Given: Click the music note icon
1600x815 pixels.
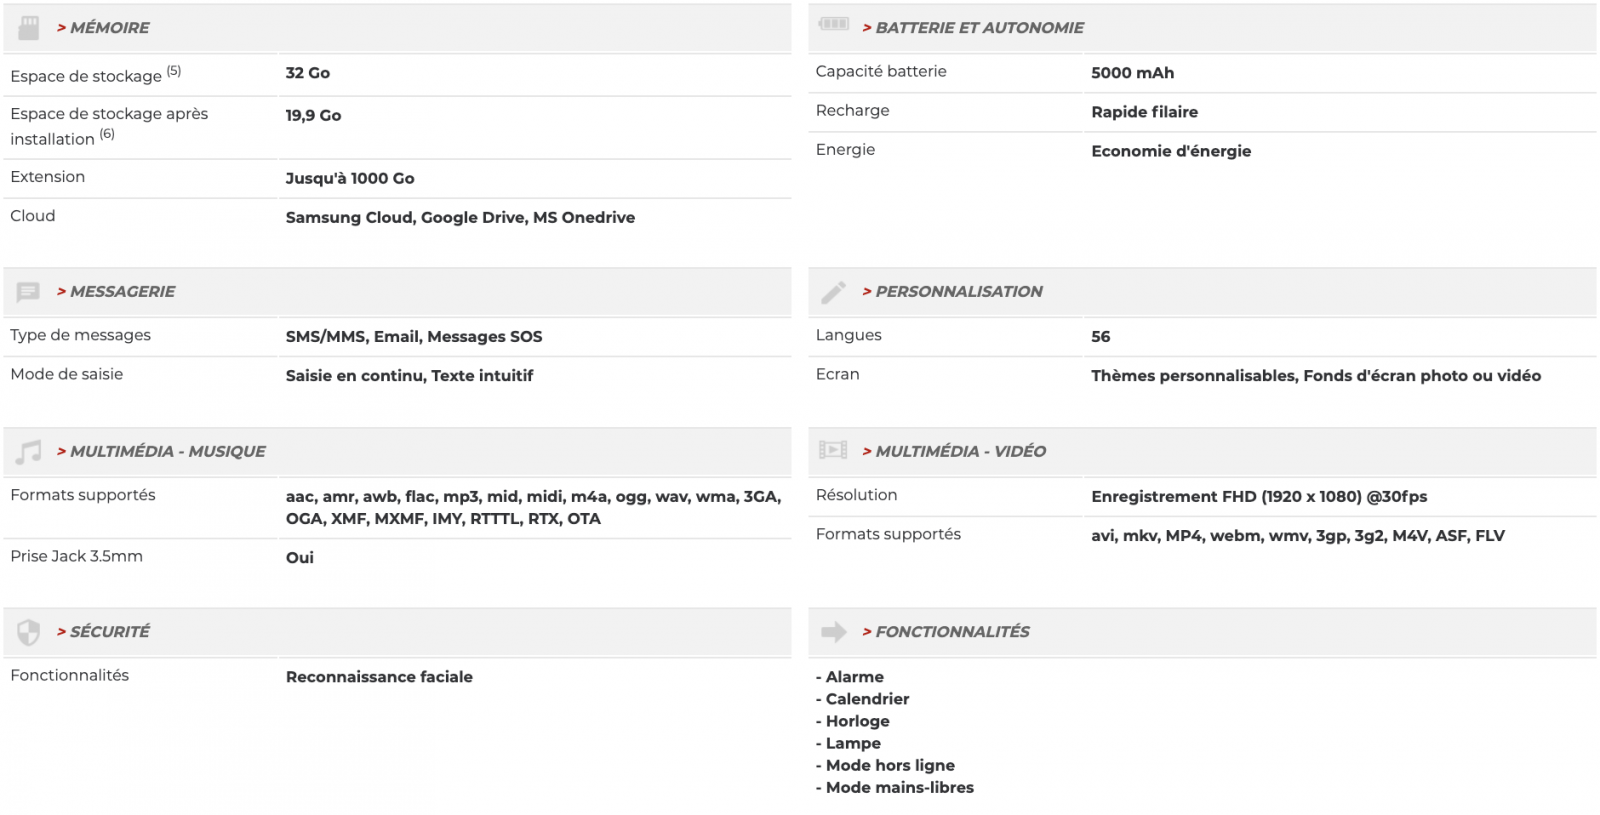Looking at the screenshot, I should coord(29,452).
